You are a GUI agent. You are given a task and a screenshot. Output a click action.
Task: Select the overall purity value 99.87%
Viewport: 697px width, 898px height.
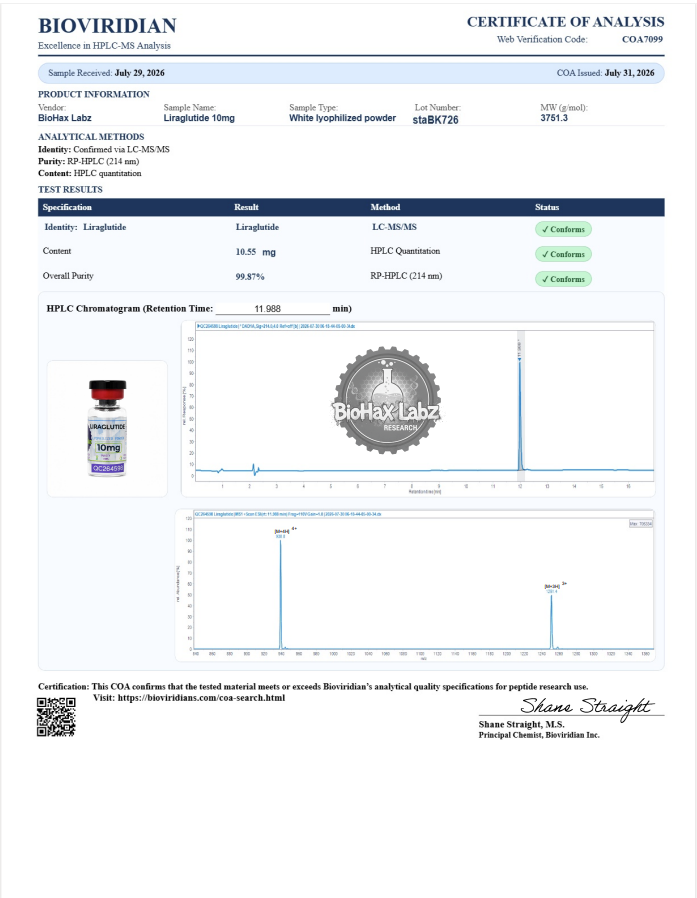250,277
